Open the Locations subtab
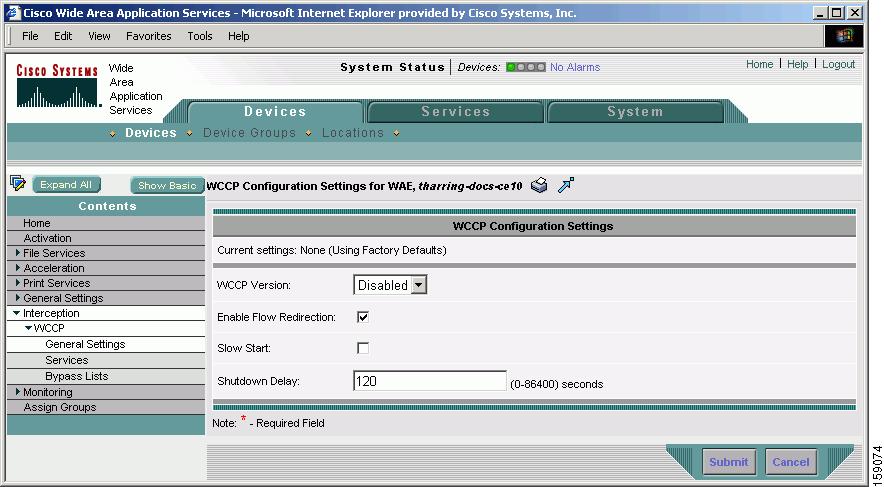Viewport: 884px width, 487px height. pyautogui.click(x=353, y=133)
